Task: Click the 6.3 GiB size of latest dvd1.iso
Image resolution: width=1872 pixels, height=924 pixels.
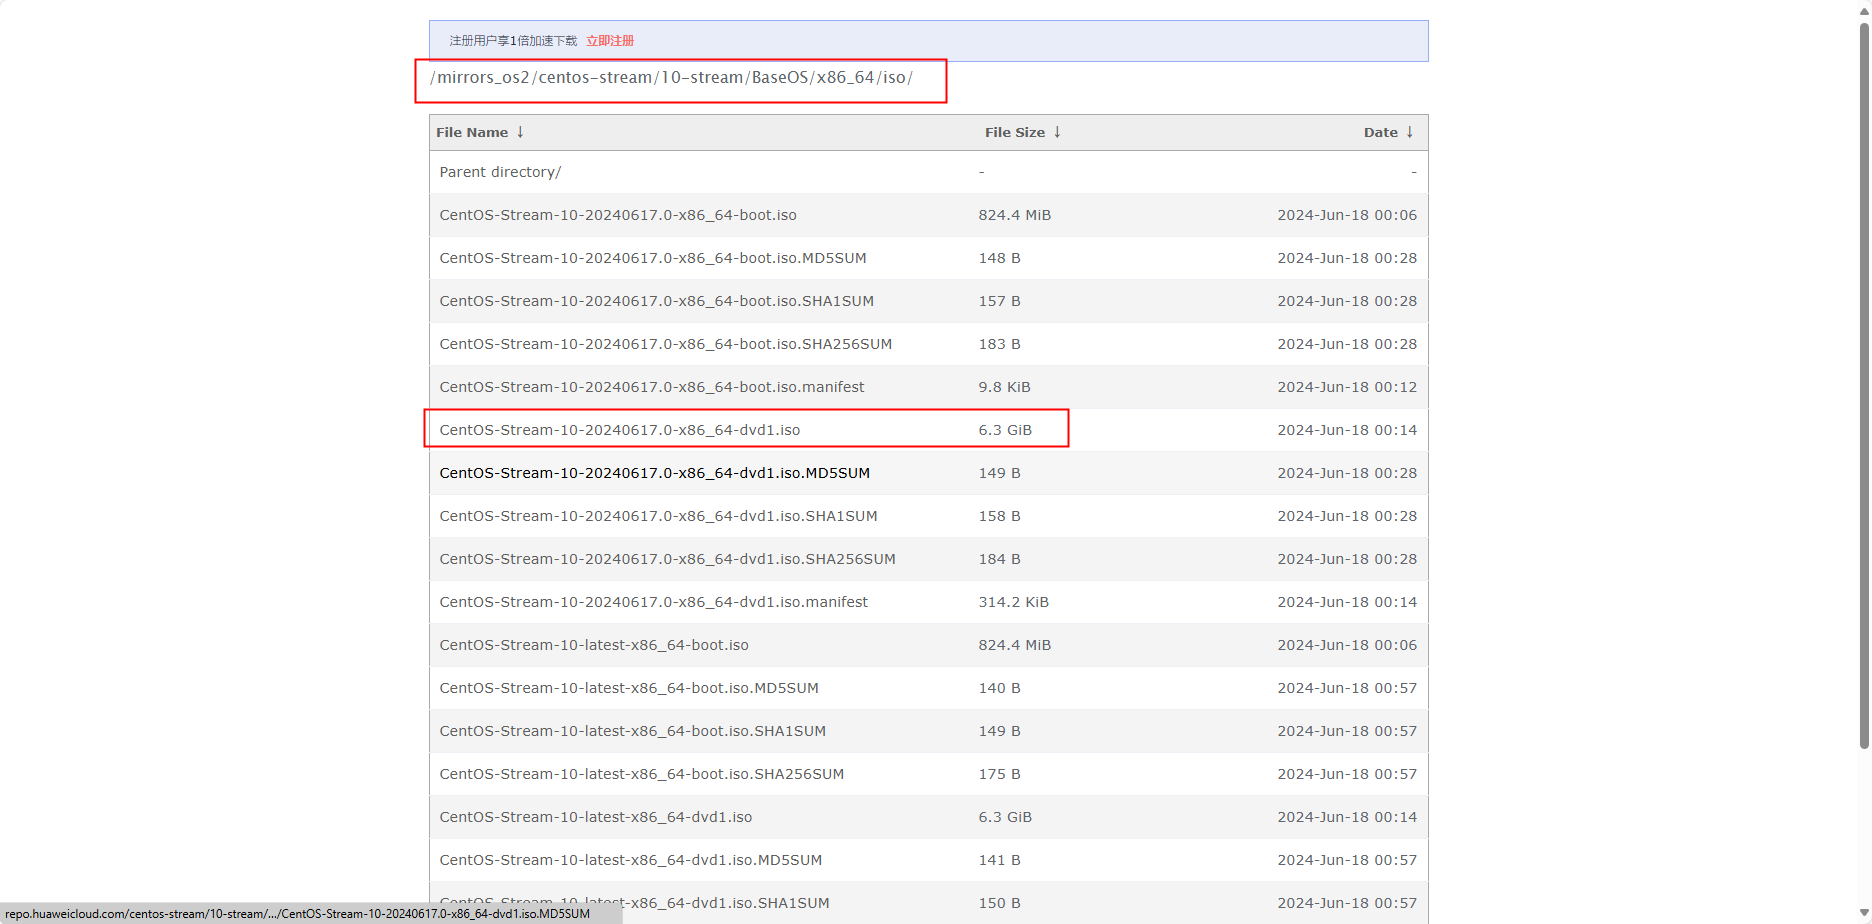Action: (x=1005, y=817)
